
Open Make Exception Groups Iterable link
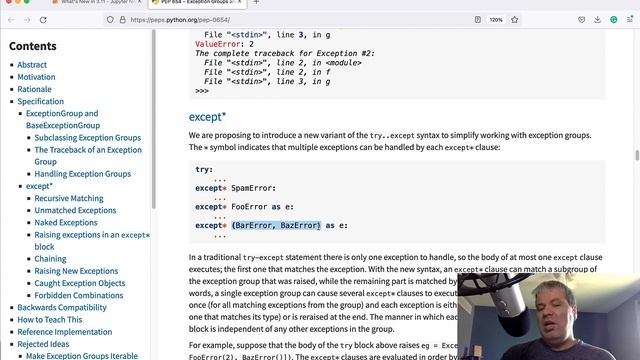tap(82, 356)
